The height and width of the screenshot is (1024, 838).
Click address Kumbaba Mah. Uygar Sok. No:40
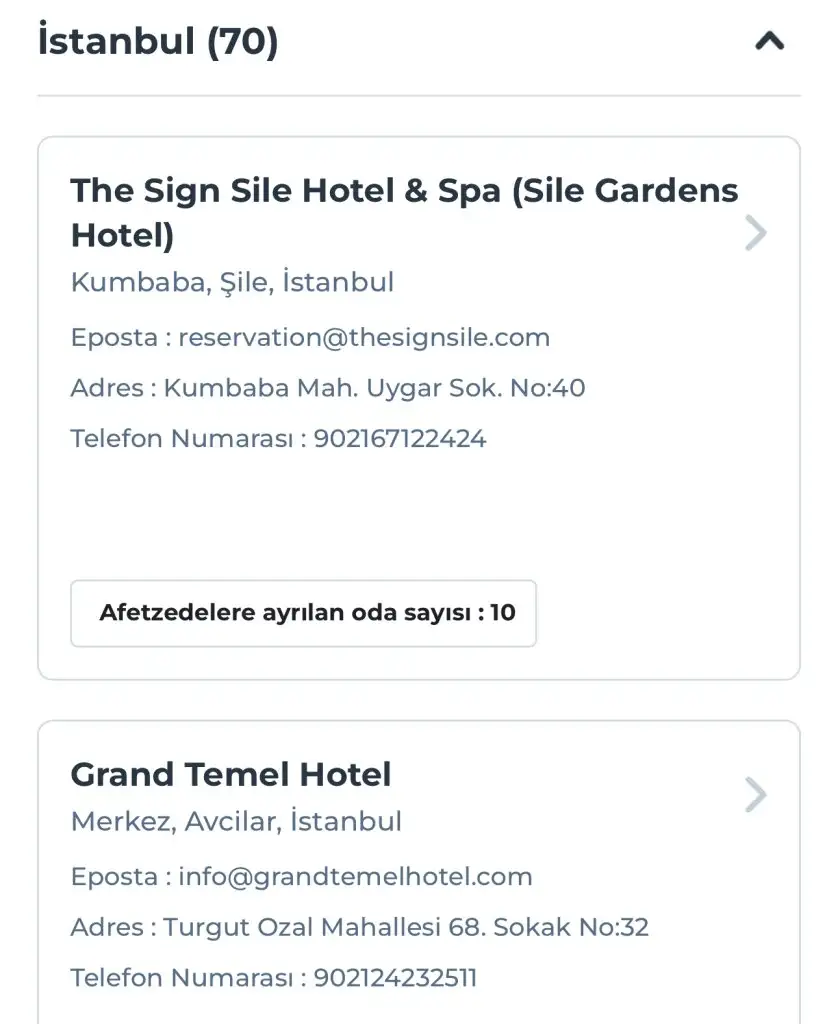click(x=374, y=387)
